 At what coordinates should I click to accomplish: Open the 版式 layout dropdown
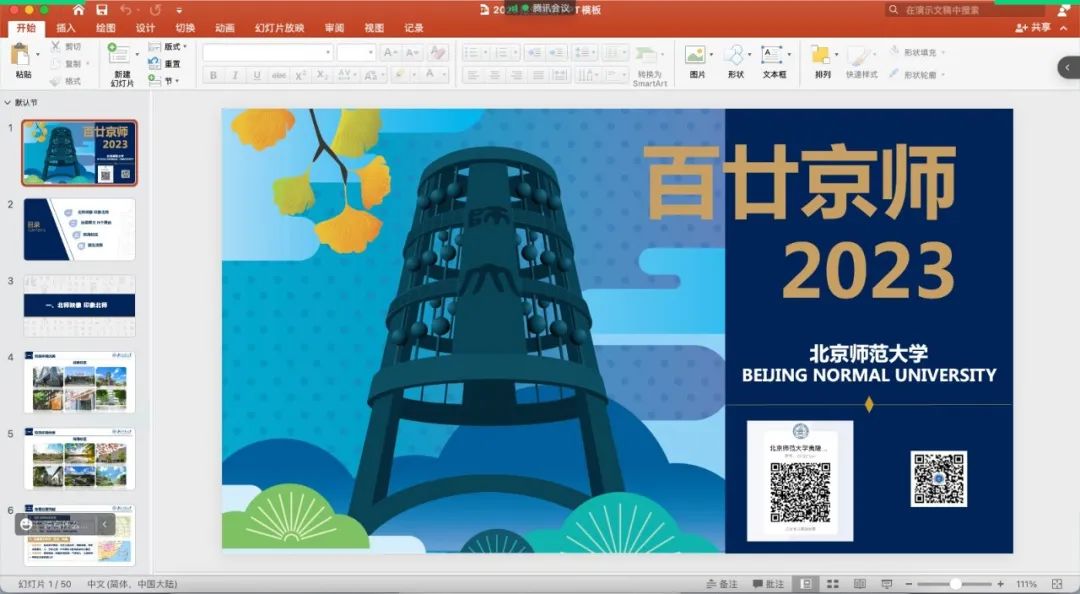168,46
